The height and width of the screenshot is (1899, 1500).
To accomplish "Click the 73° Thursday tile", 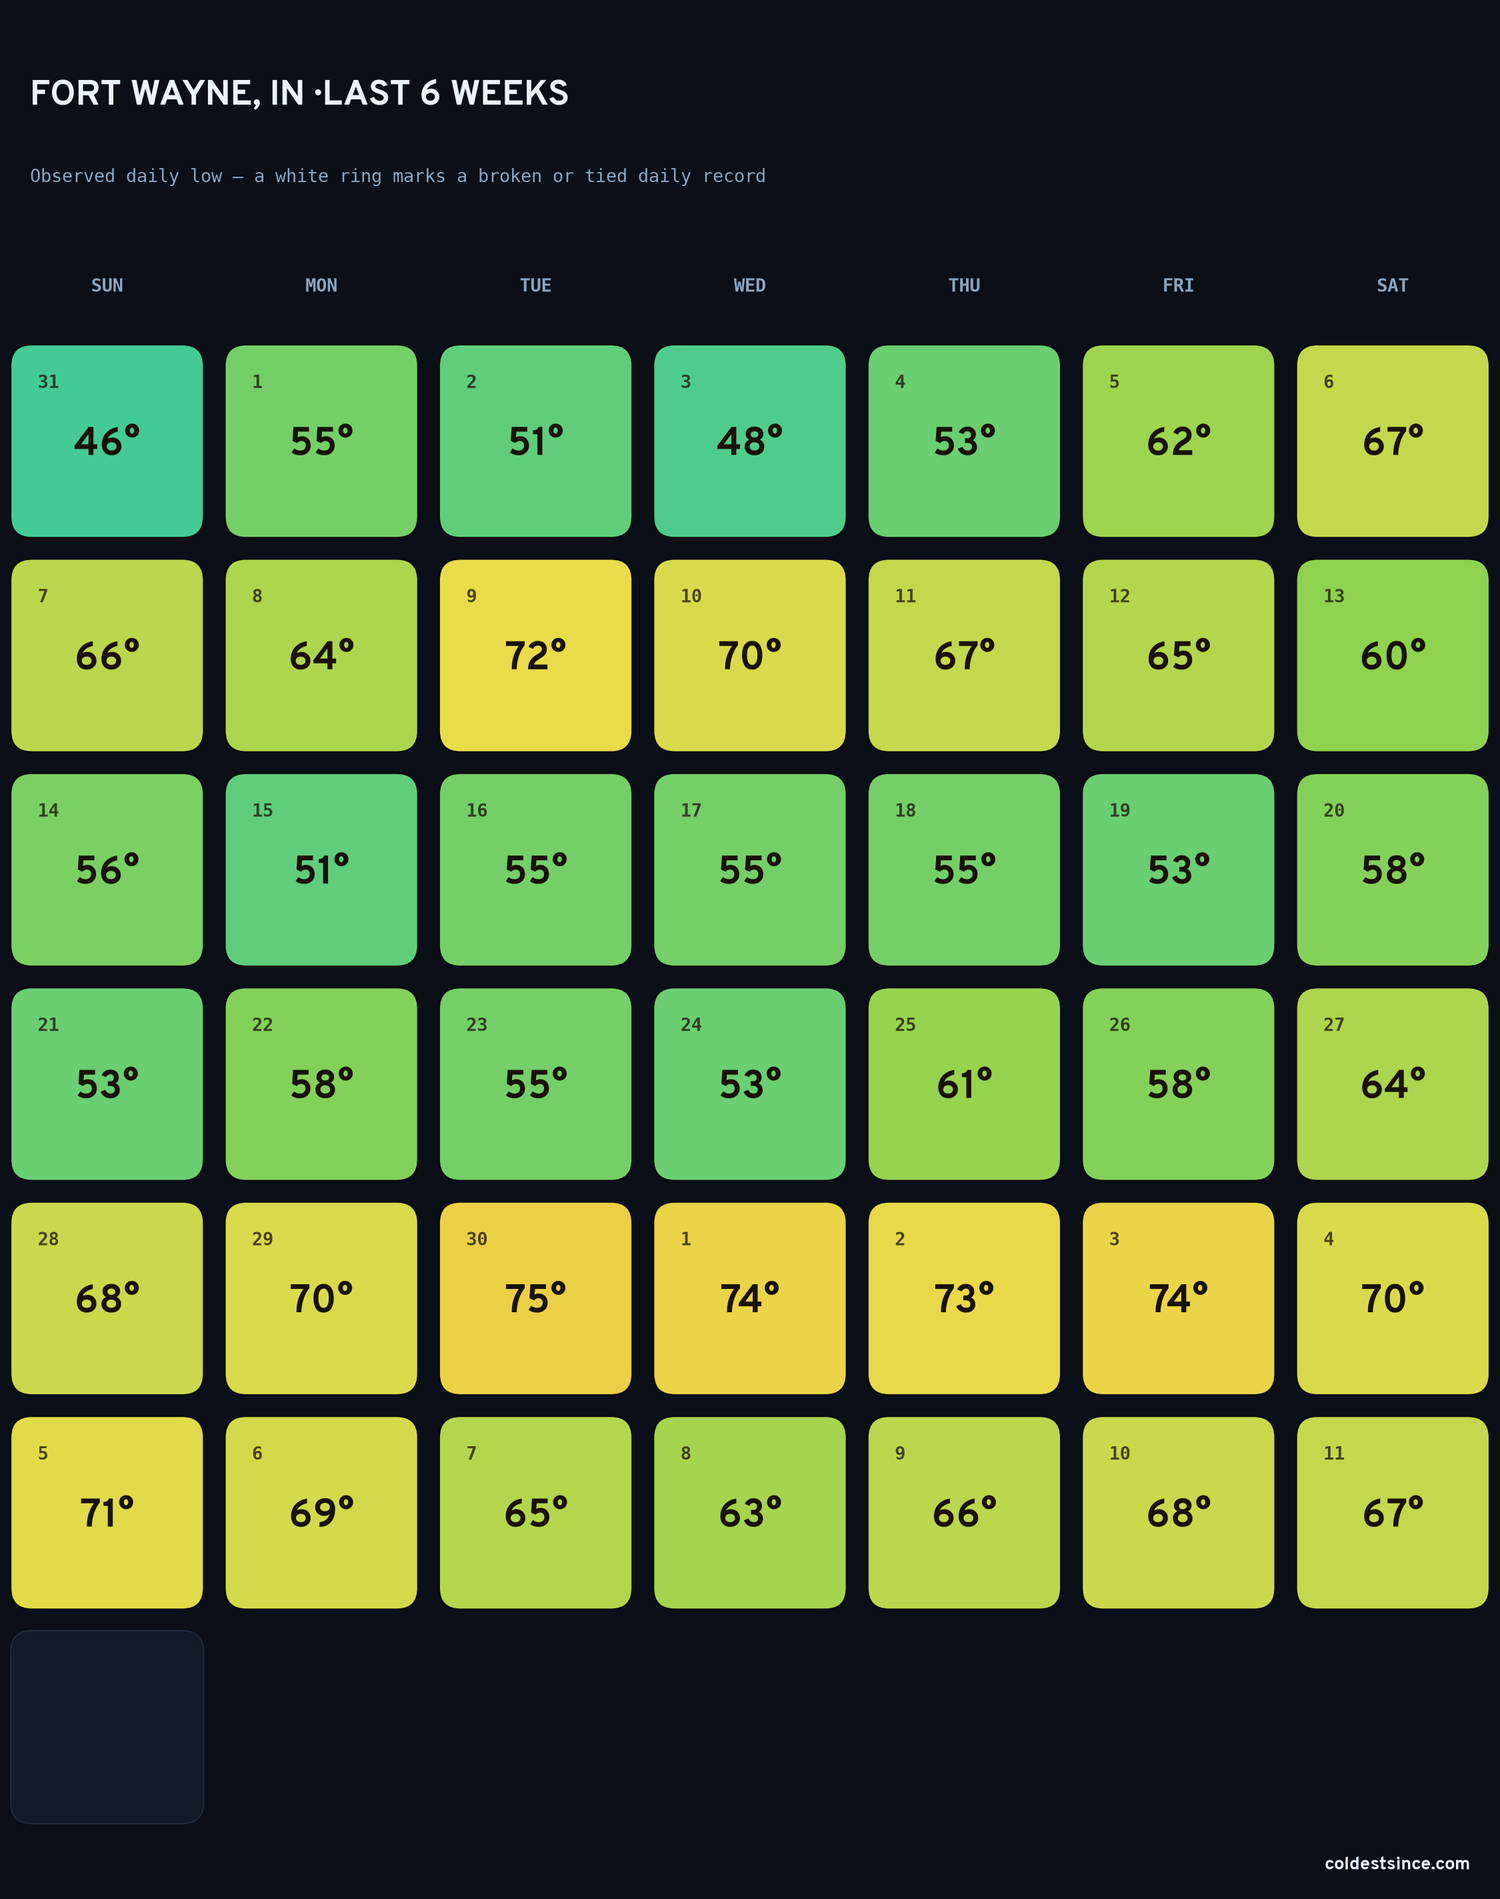I will tap(964, 1298).
